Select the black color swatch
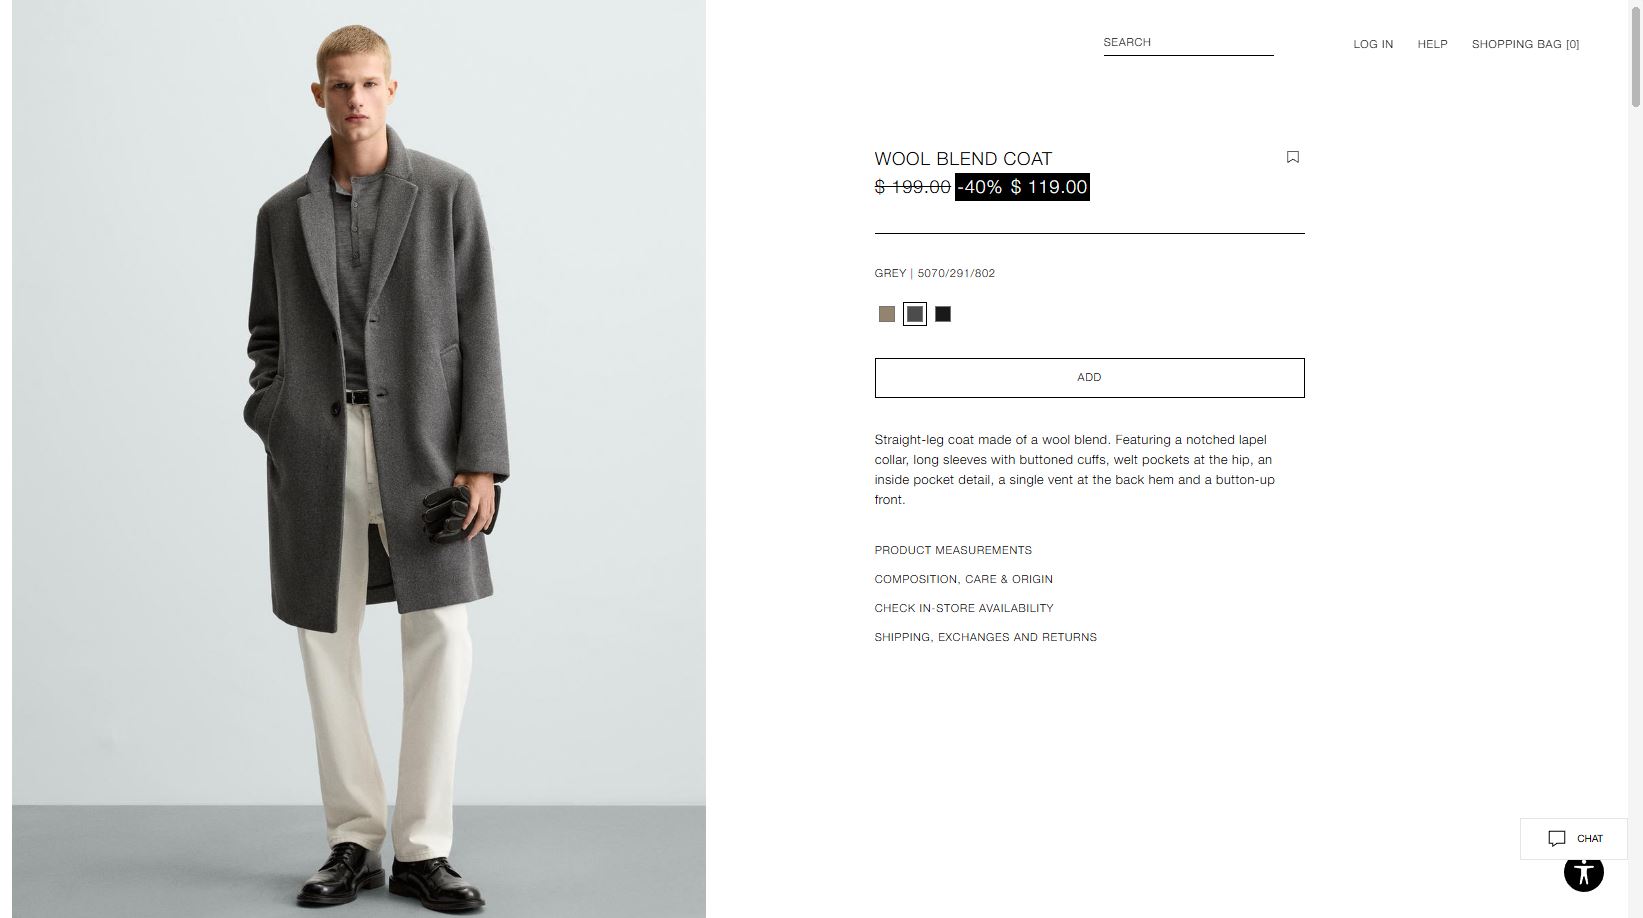Viewport: 1643px width, 918px height. coord(943,314)
